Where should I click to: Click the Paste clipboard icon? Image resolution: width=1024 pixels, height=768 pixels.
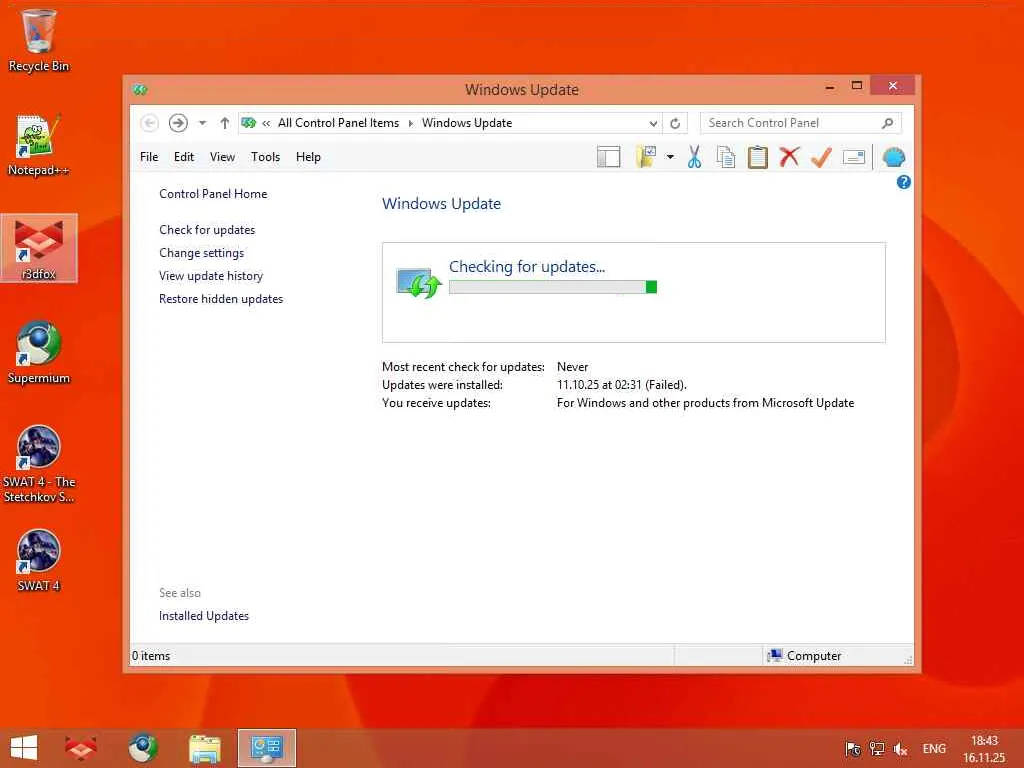[758, 157]
